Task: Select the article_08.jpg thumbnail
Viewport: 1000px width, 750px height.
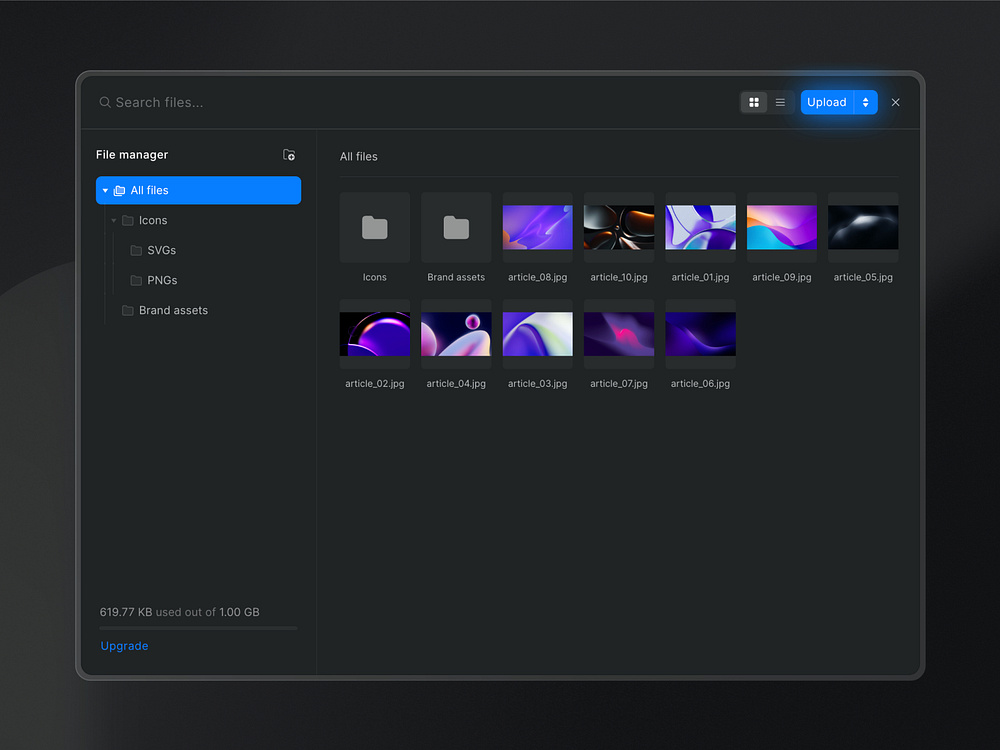Action: pyautogui.click(x=538, y=228)
